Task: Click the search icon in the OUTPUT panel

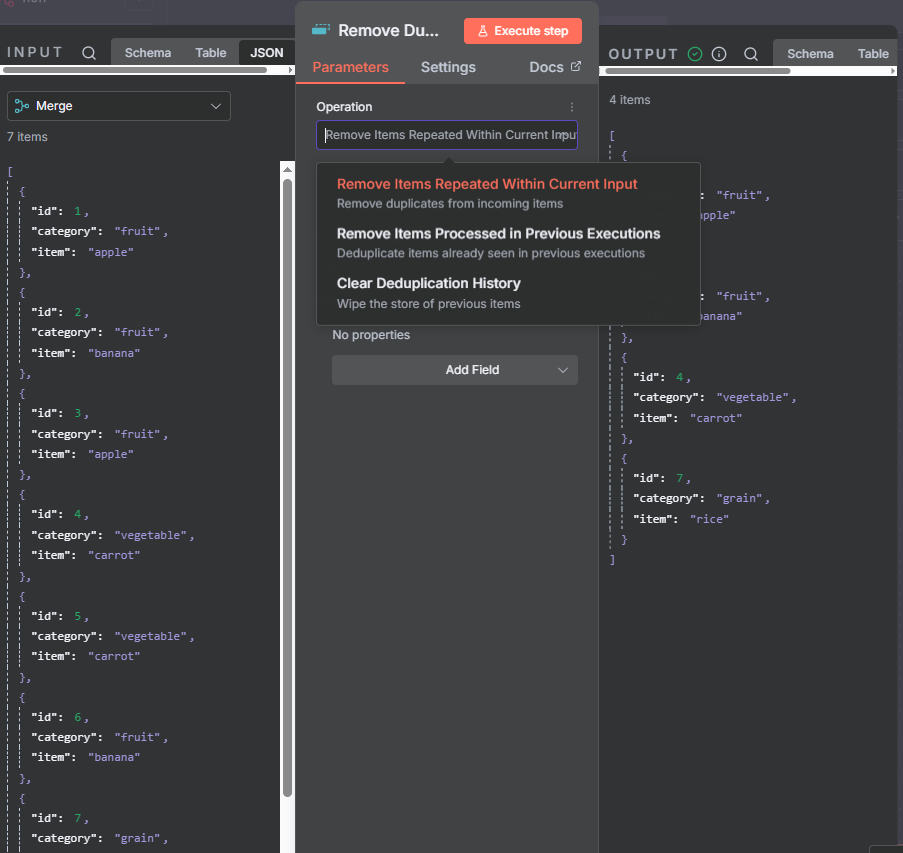Action: [751, 54]
